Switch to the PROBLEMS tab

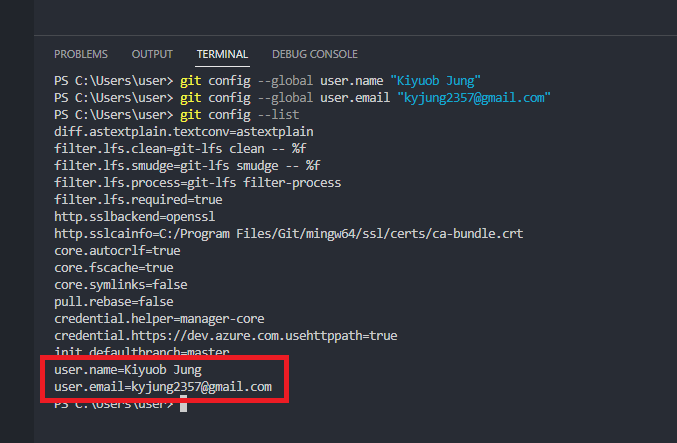[x=81, y=54]
